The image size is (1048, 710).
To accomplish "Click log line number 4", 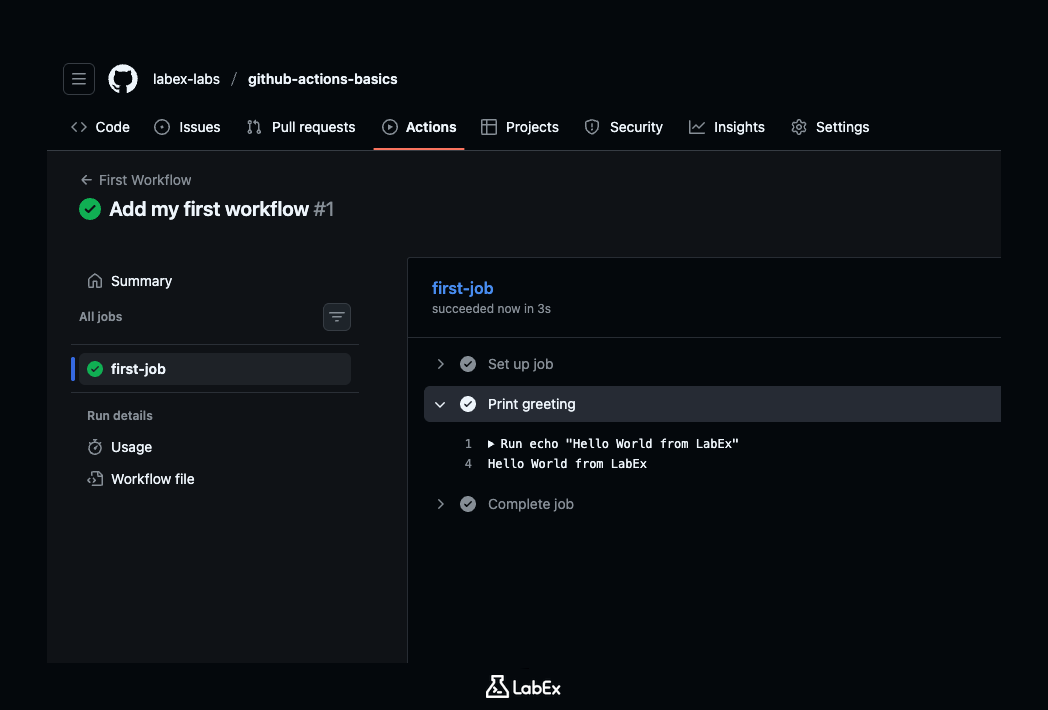I will coord(468,464).
